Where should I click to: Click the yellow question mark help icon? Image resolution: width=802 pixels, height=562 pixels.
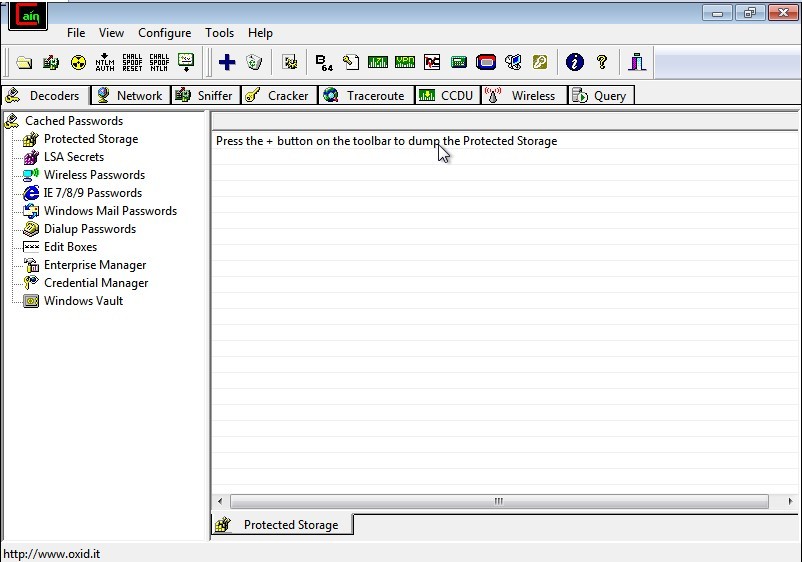coord(602,62)
